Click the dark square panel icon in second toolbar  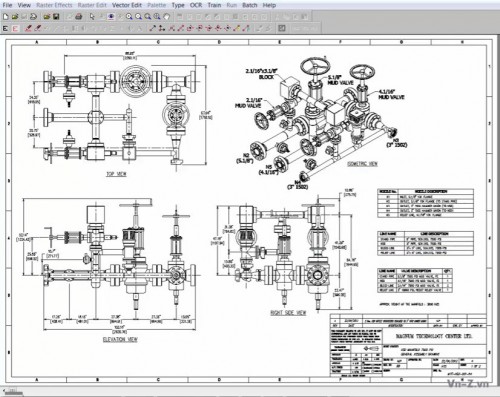[282, 29]
